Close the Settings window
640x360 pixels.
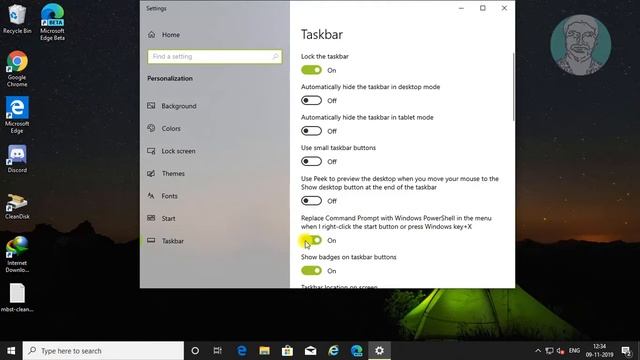click(x=504, y=8)
